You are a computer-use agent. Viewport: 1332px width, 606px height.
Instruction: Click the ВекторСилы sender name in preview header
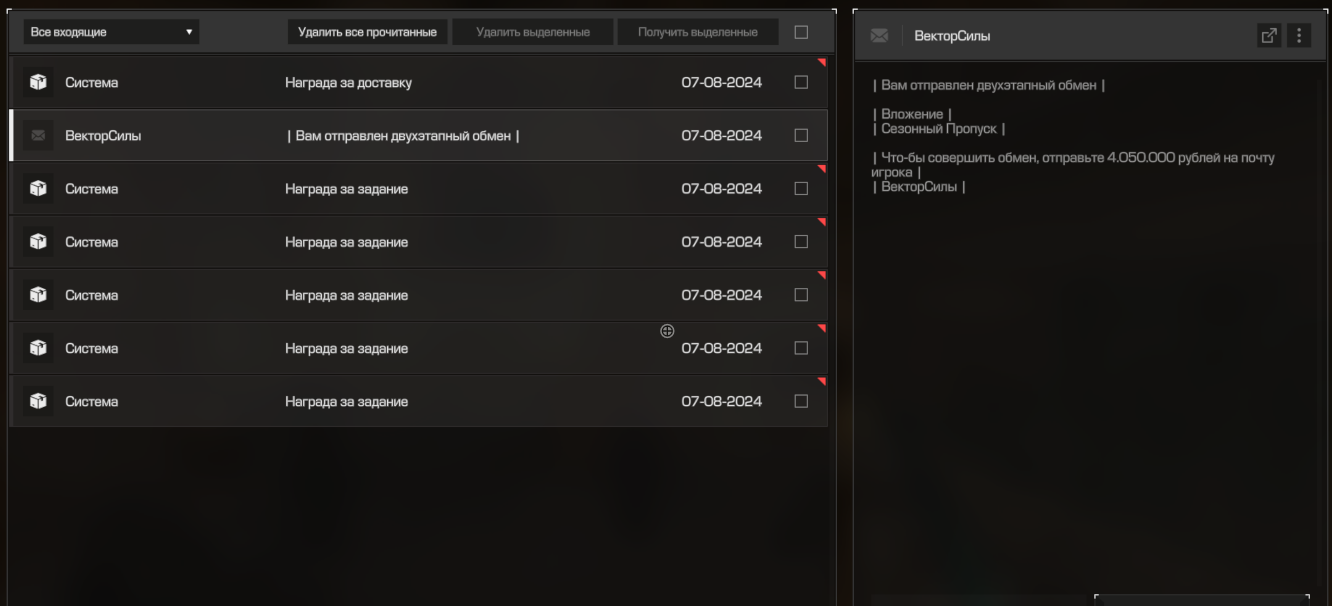tap(952, 36)
